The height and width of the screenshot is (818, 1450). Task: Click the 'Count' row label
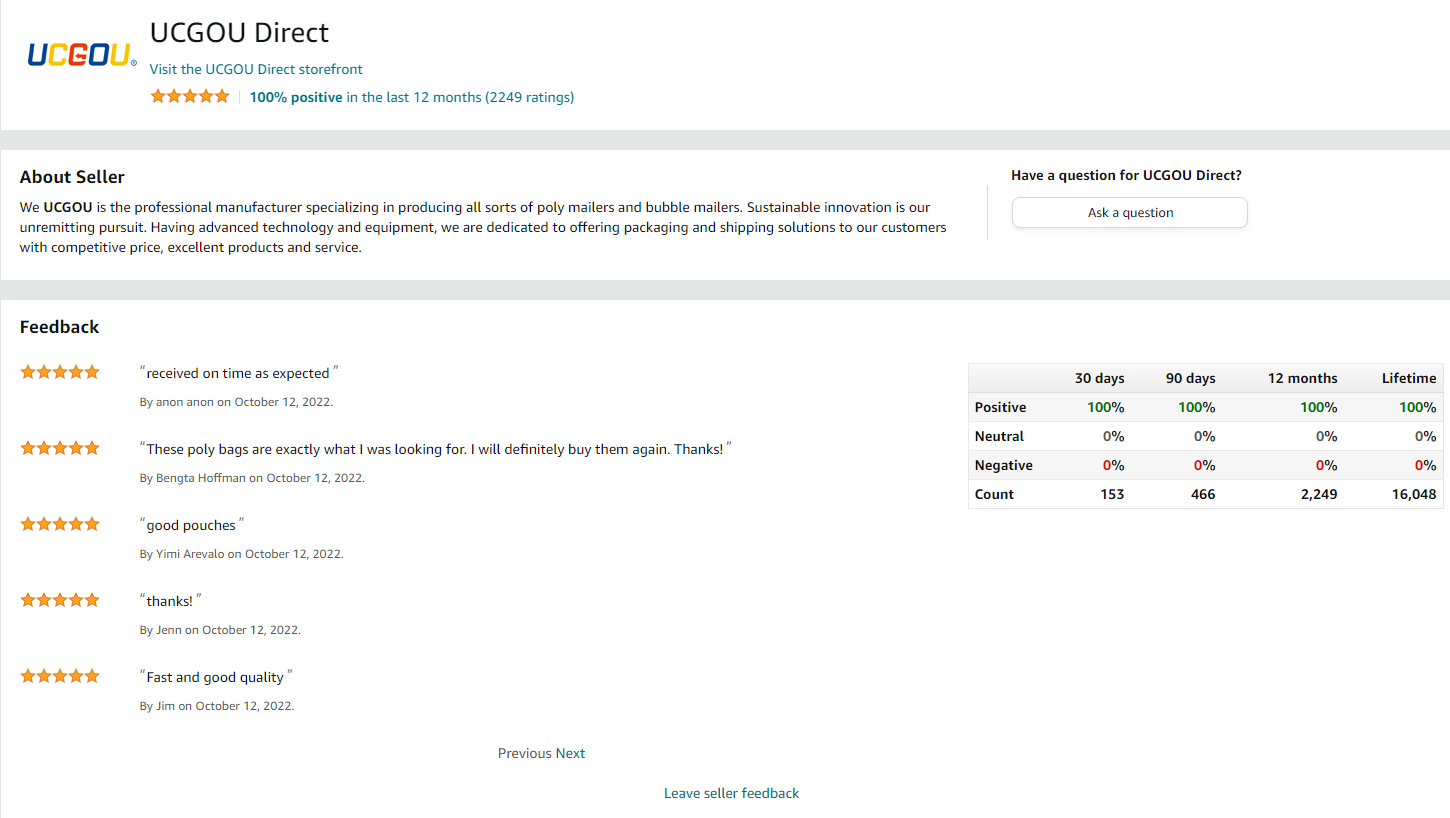[994, 494]
